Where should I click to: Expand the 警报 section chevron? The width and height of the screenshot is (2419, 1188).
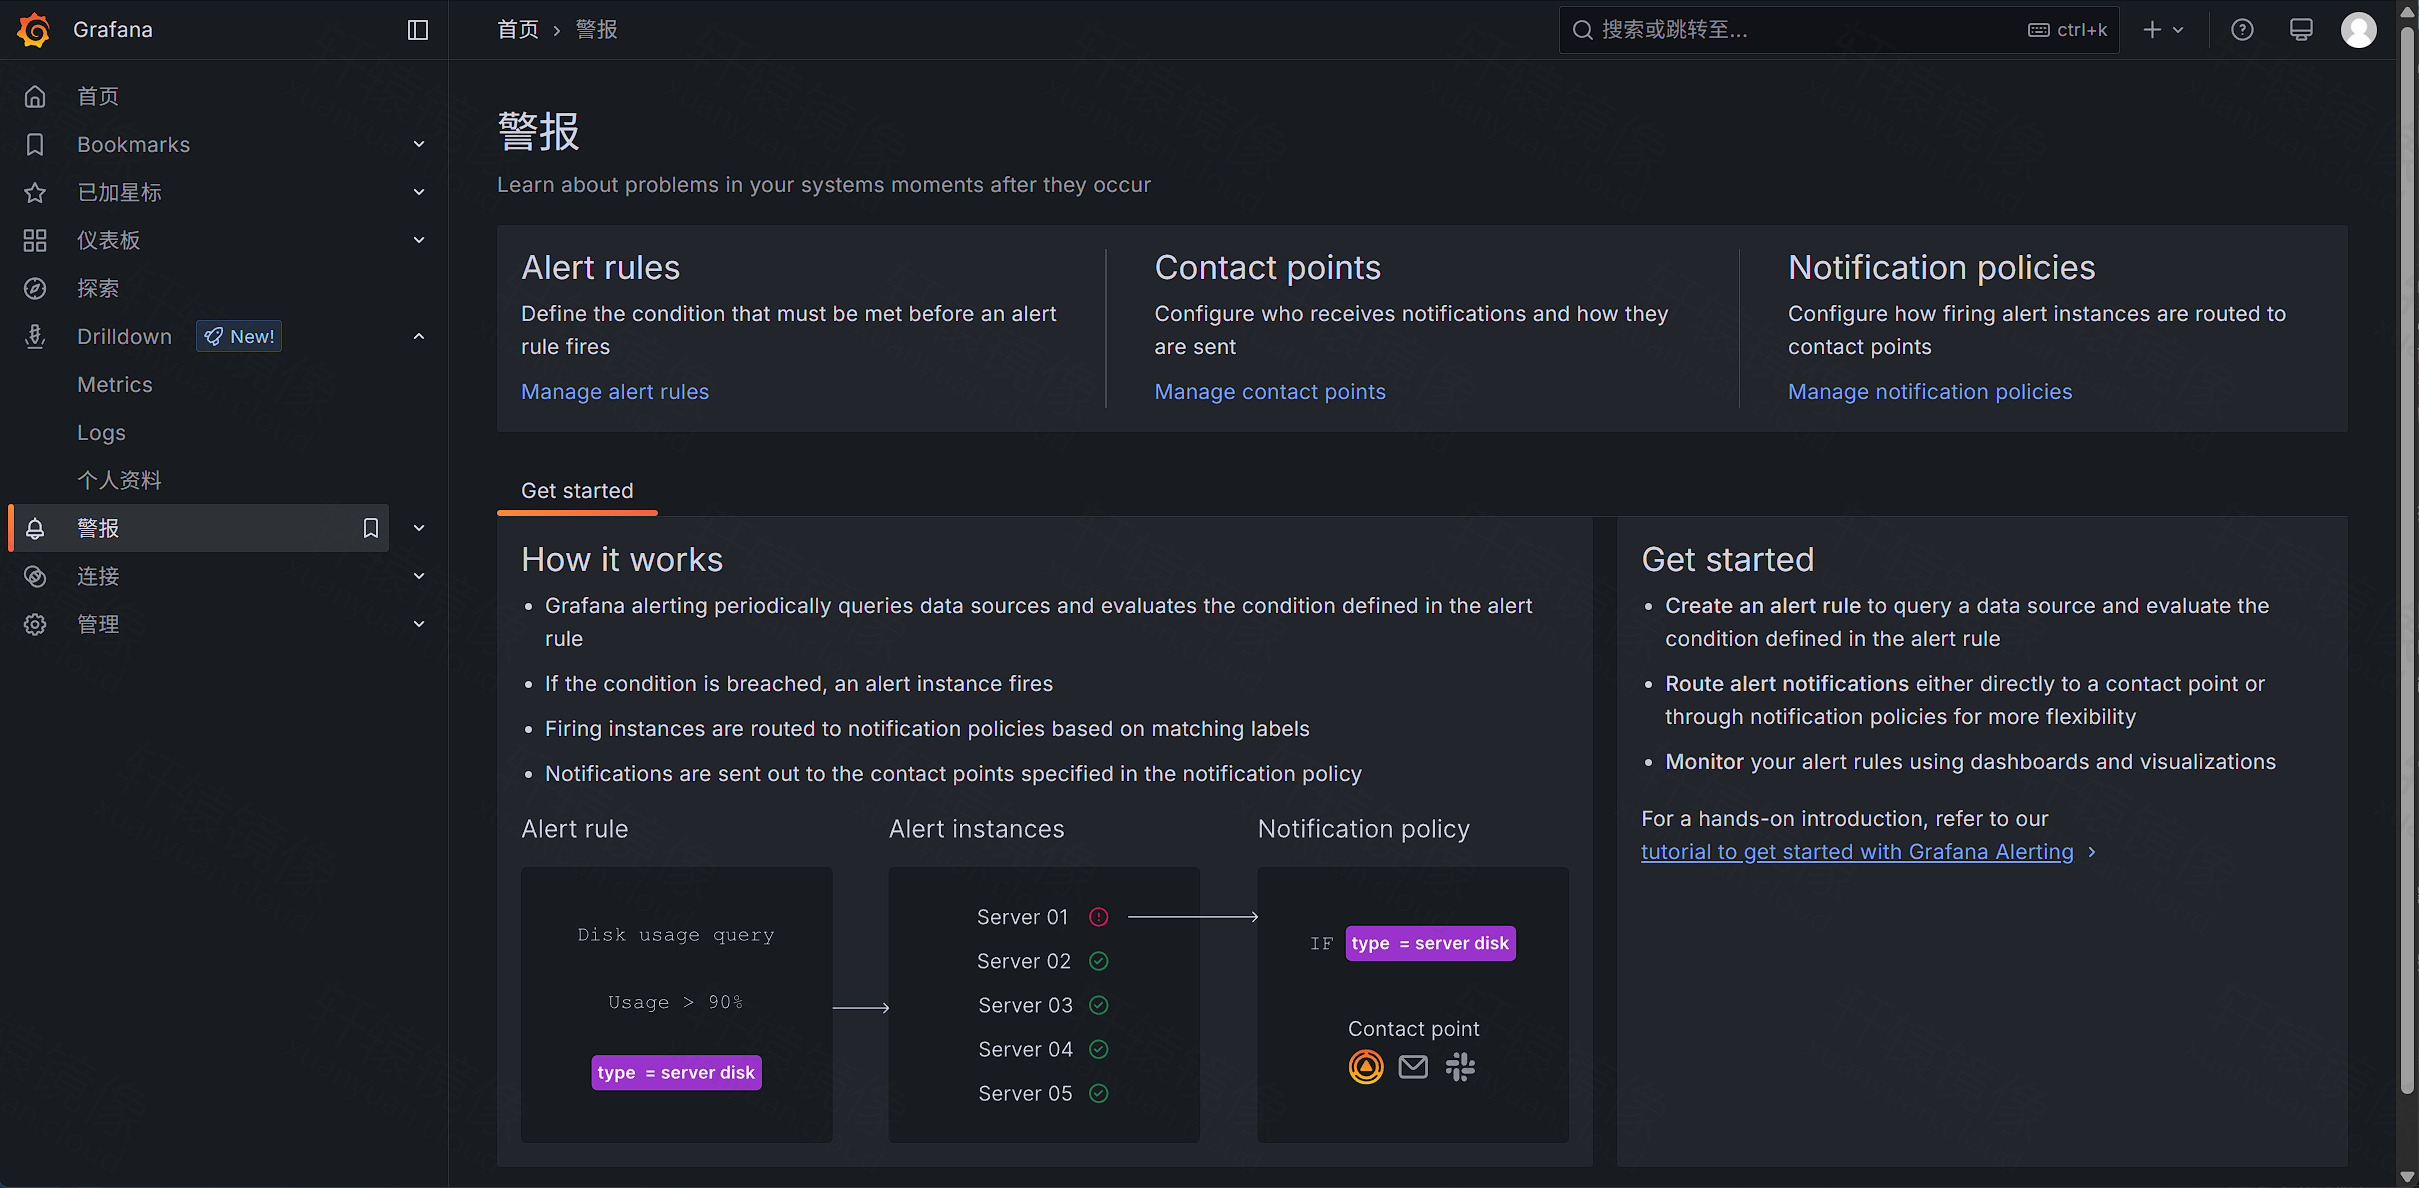419,528
